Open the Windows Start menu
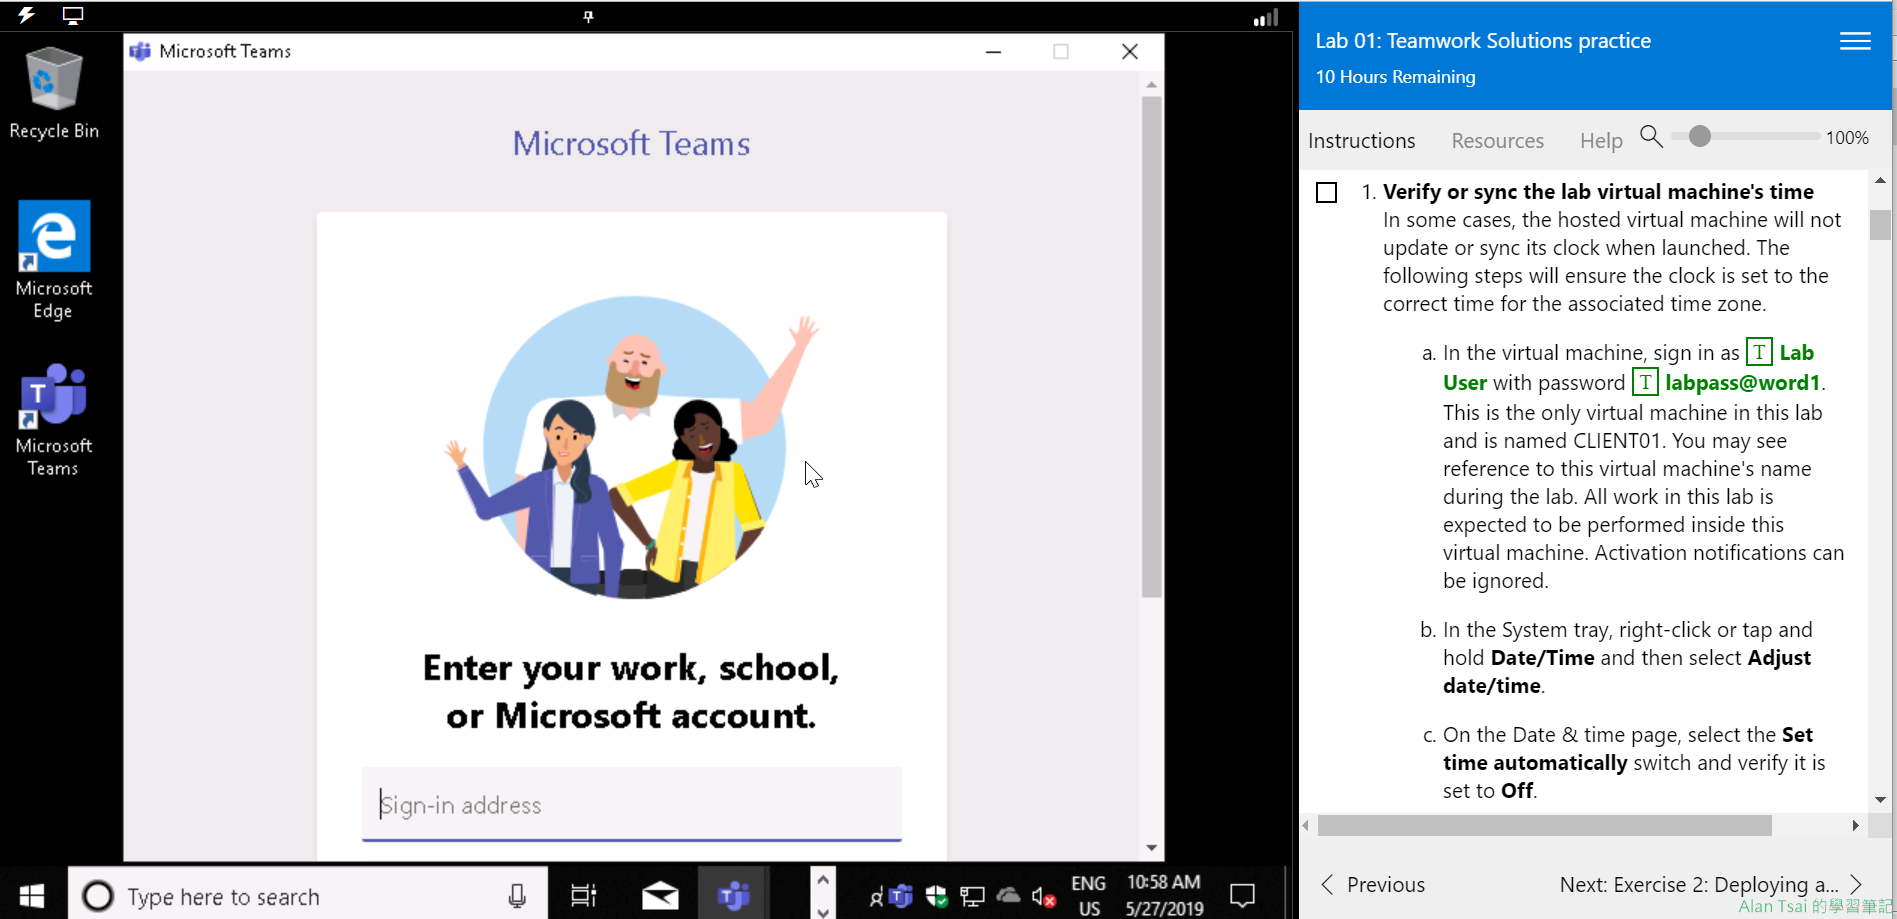The width and height of the screenshot is (1897, 919). (32, 895)
